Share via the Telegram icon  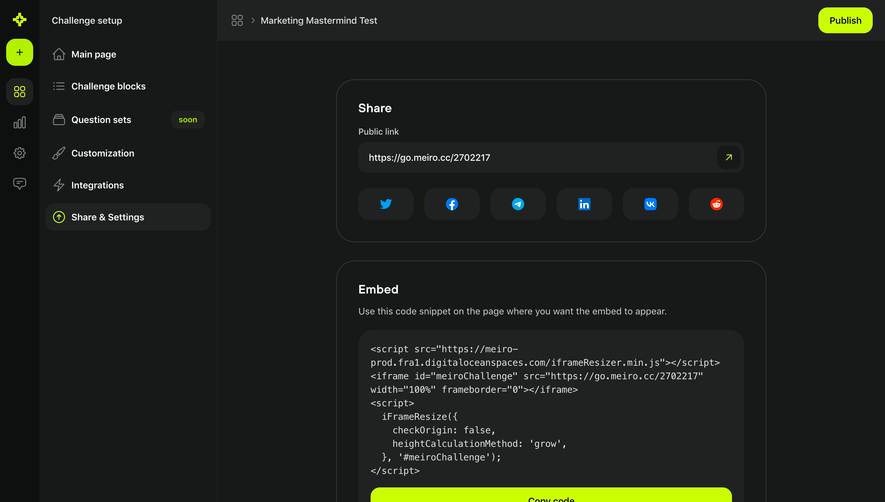tap(518, 204)
